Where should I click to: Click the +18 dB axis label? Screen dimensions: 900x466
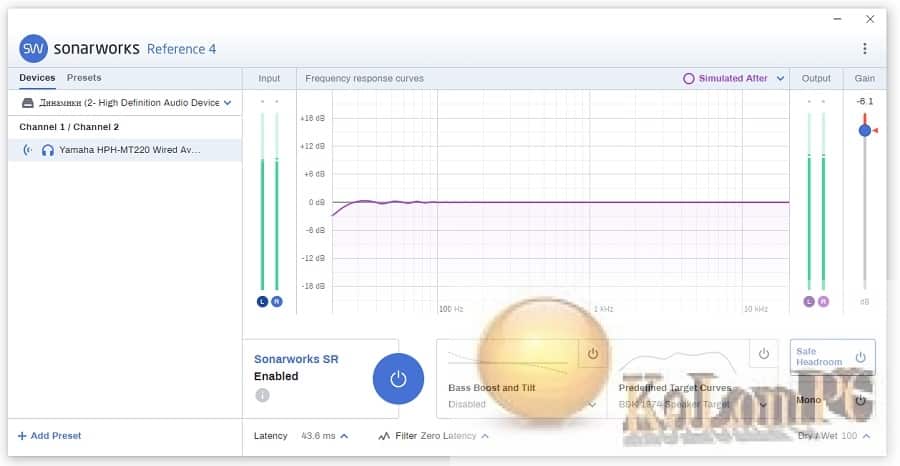click(312, 118)
